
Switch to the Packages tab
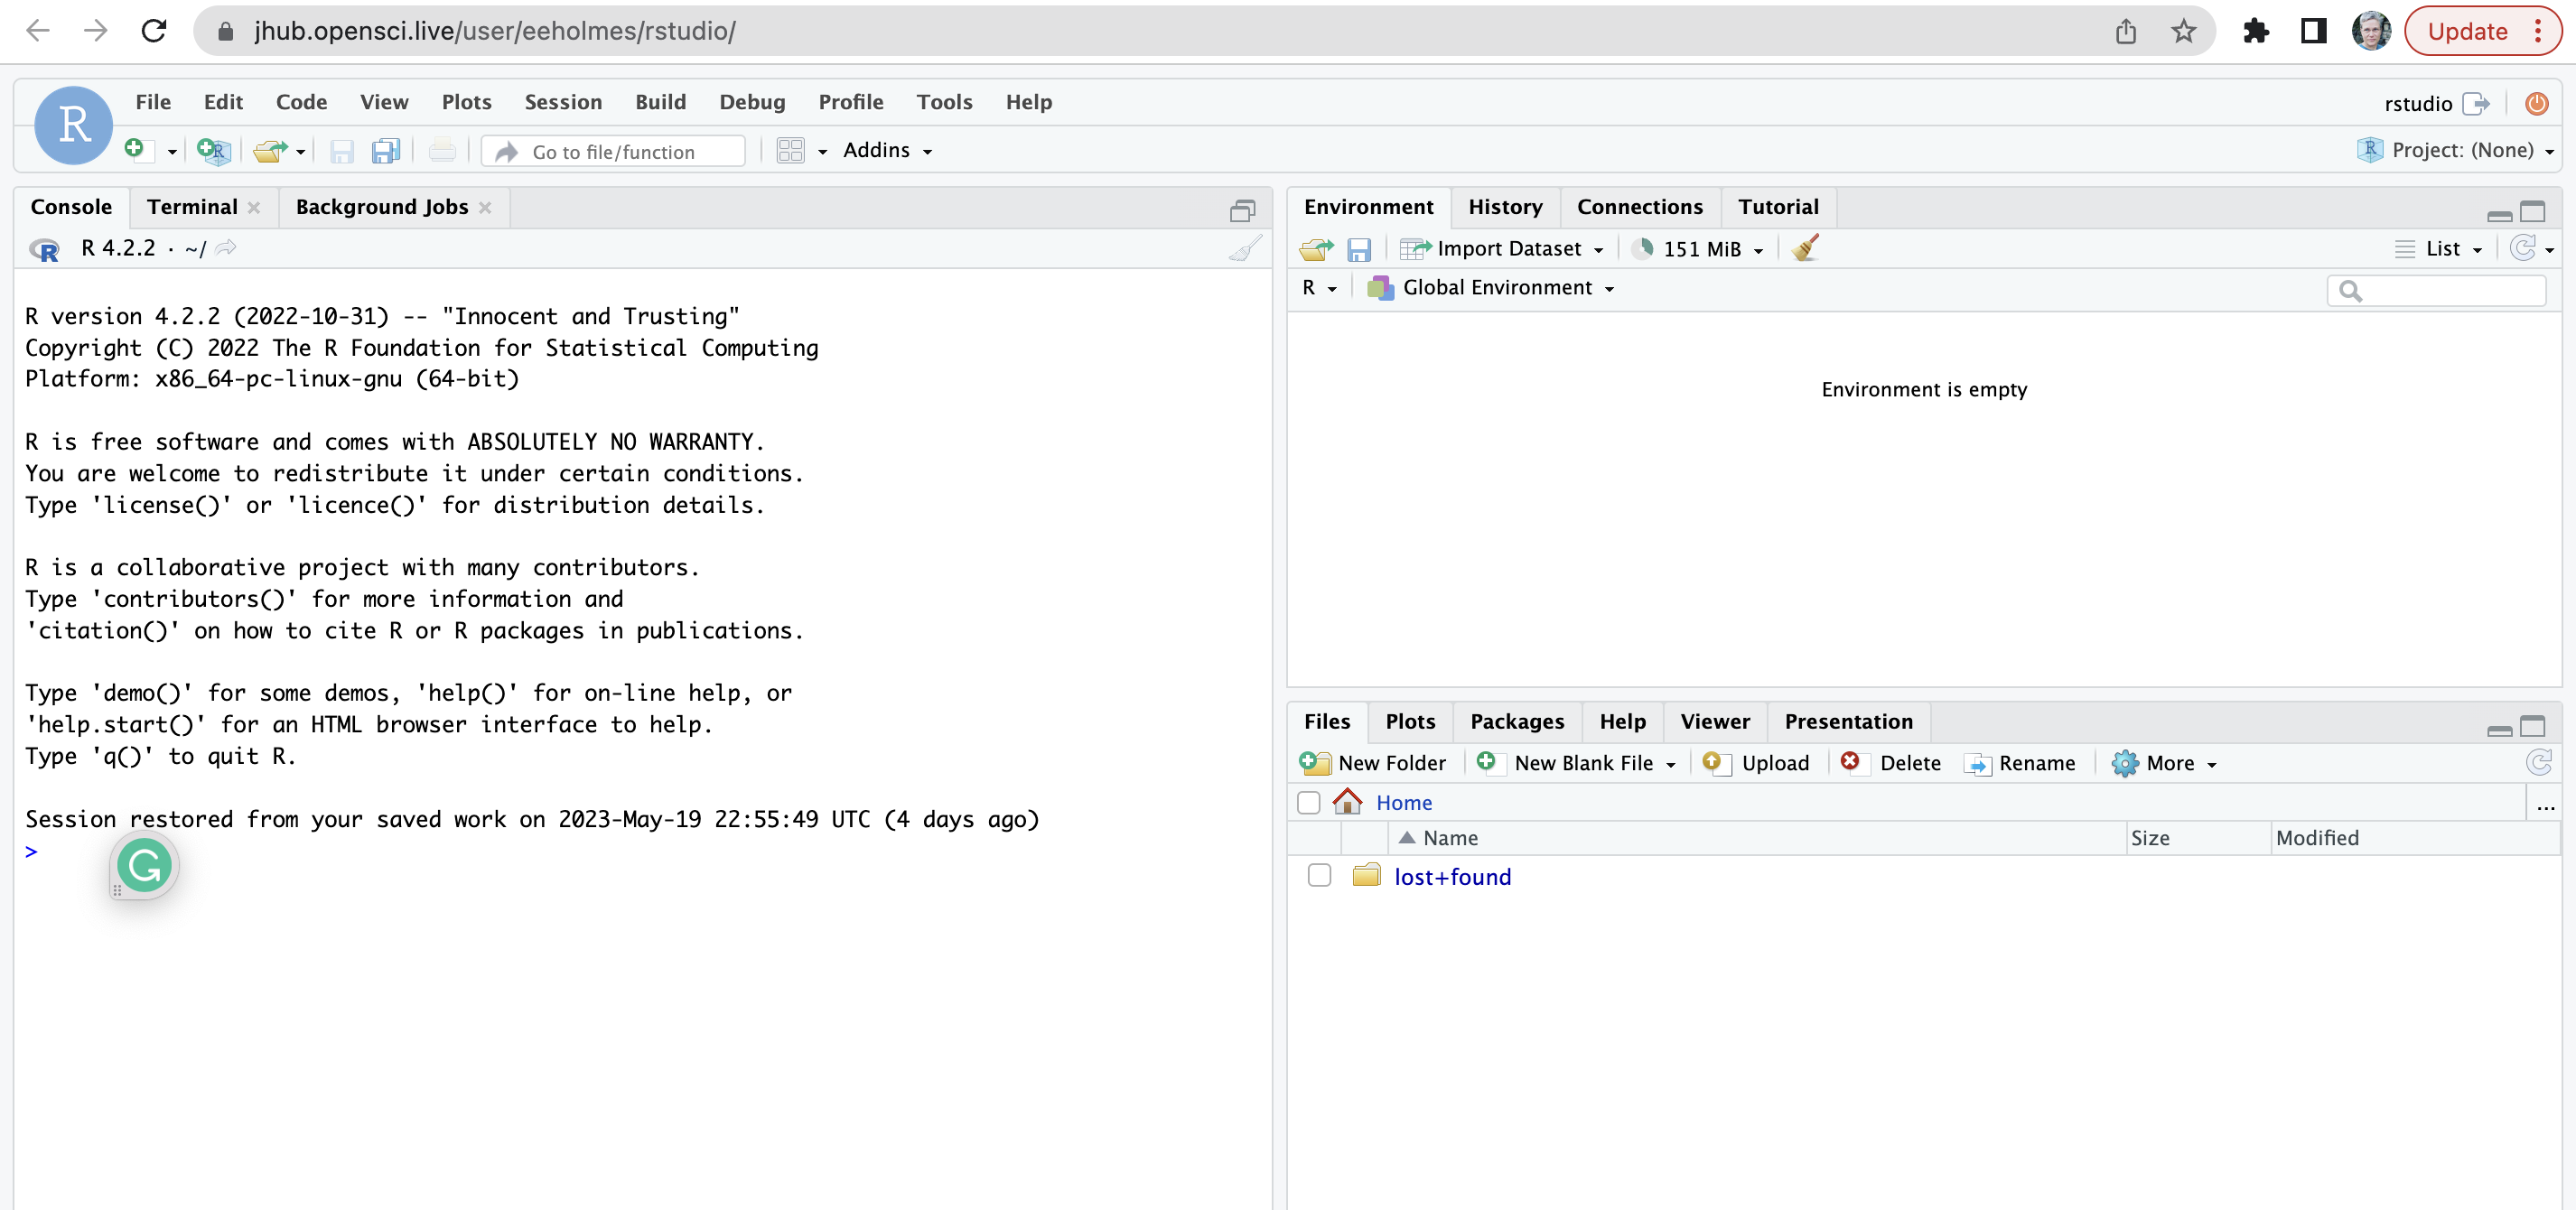1516,721
